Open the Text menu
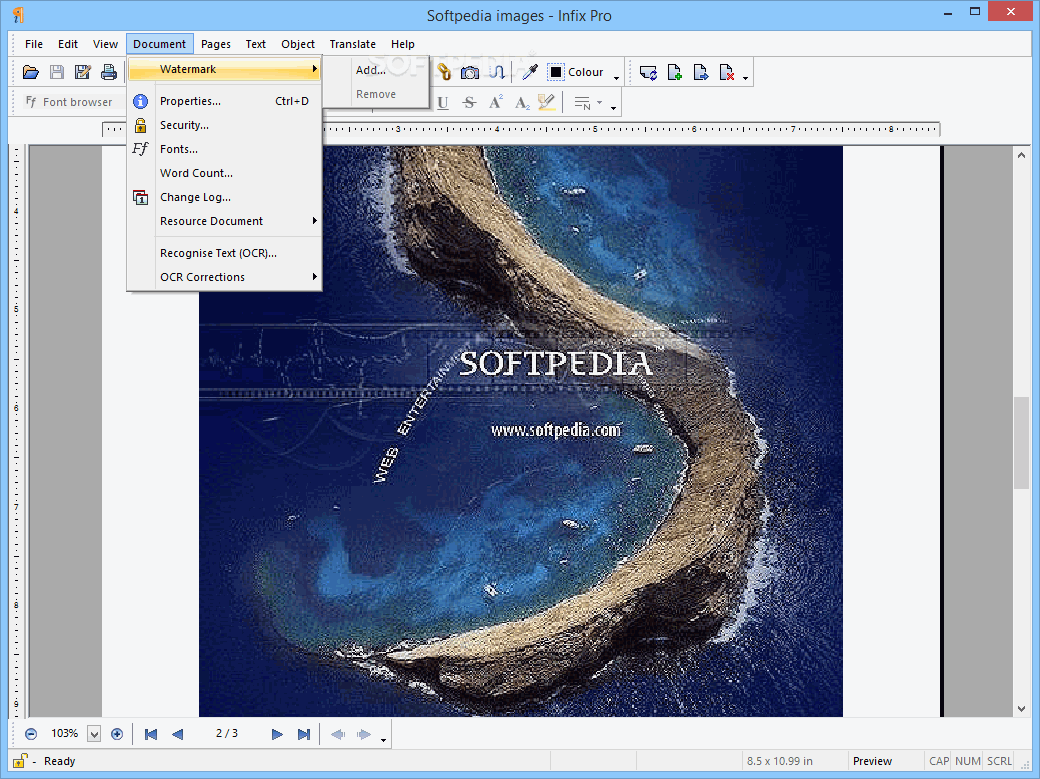 255,44
